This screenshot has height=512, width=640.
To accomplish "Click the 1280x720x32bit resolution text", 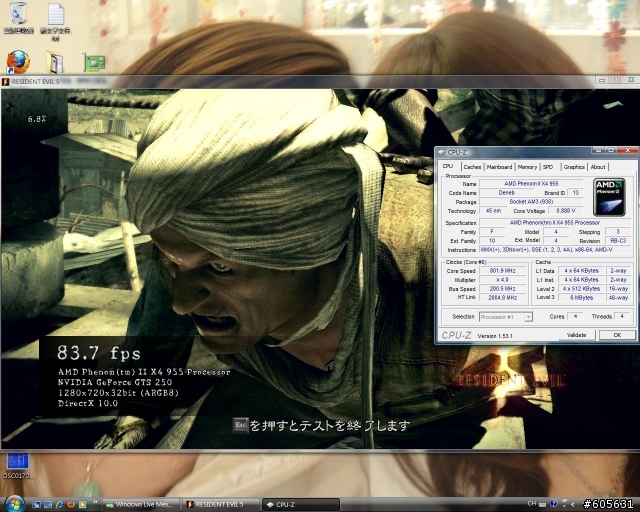I will point(118,393).
